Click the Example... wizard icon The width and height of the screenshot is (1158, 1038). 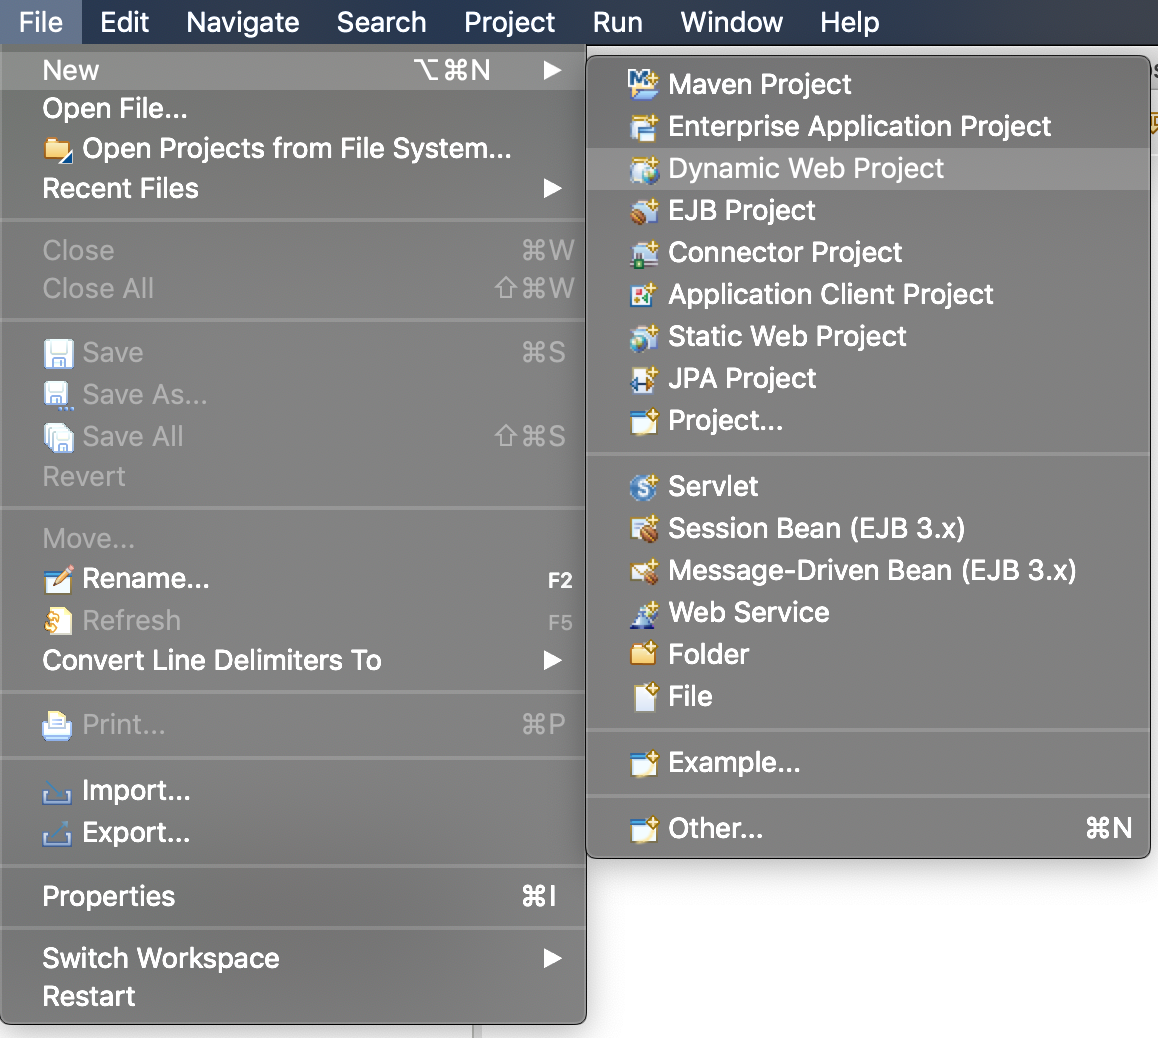click(x=643, y=763)
